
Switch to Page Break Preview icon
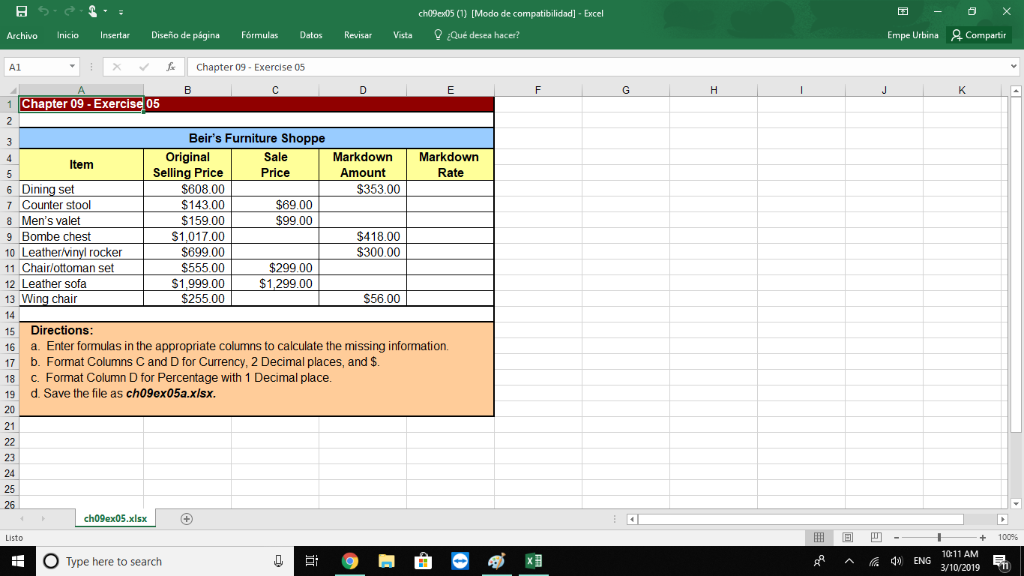click(876, 537)
